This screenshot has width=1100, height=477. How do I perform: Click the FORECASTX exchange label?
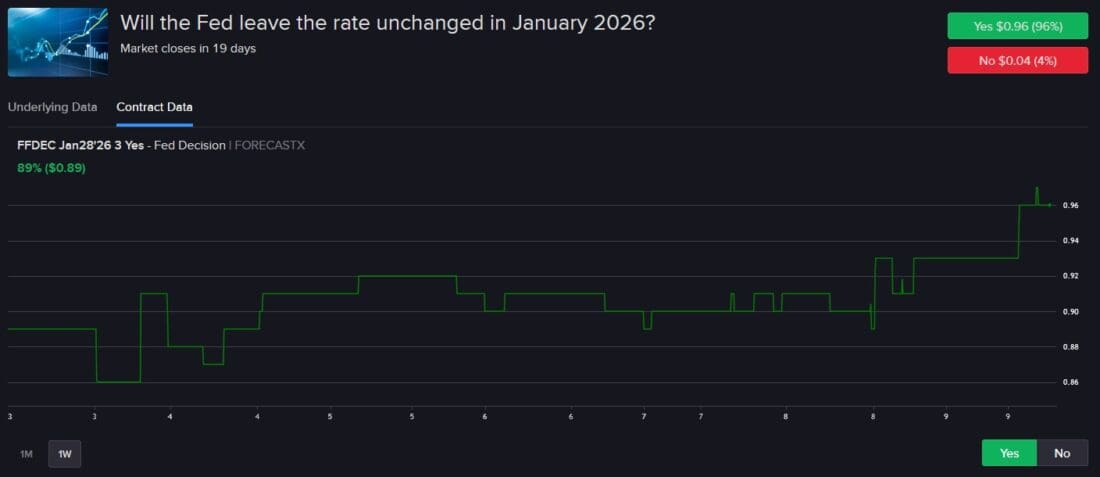pyautogui.click(x=270, y=145)
